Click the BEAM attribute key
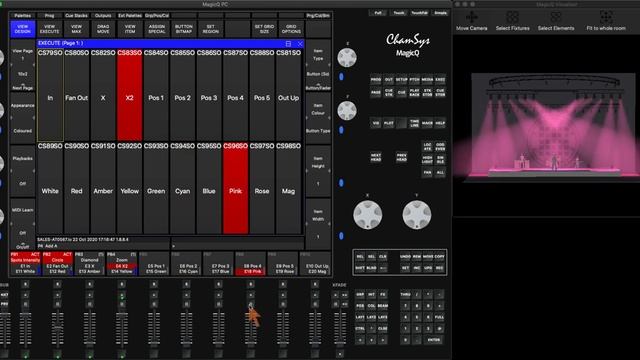The height and width of the screenshot is (360, 640). coord(383,306)
